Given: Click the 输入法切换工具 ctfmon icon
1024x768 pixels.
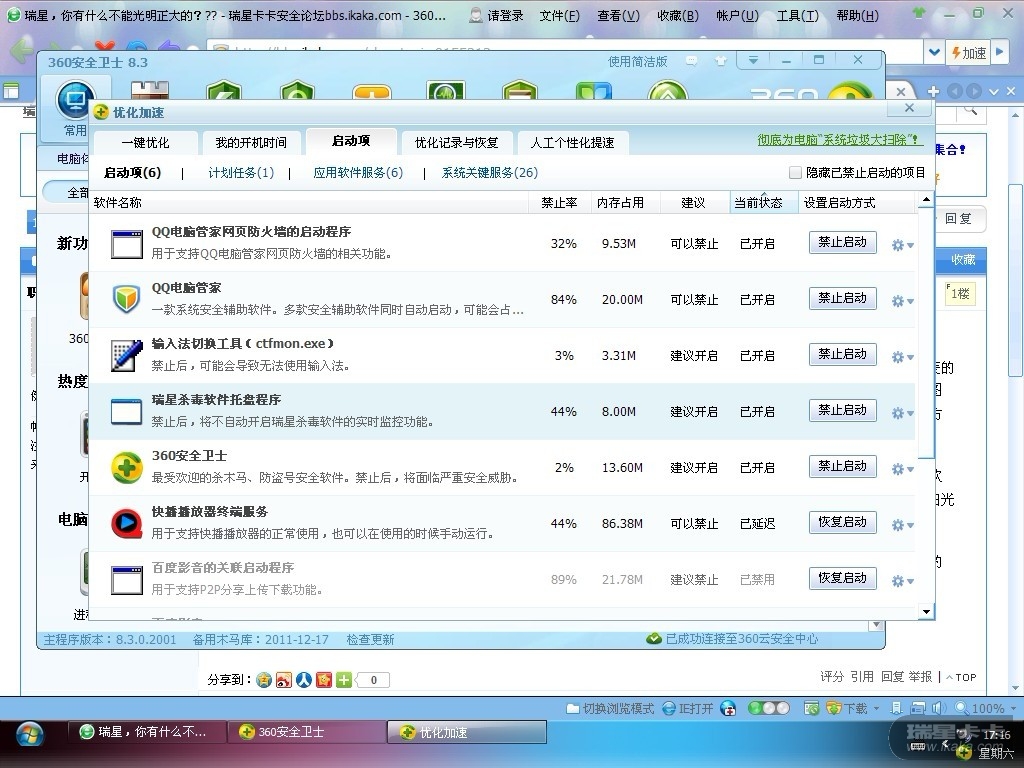Looking at the screenshot, I should pos(126,355).
